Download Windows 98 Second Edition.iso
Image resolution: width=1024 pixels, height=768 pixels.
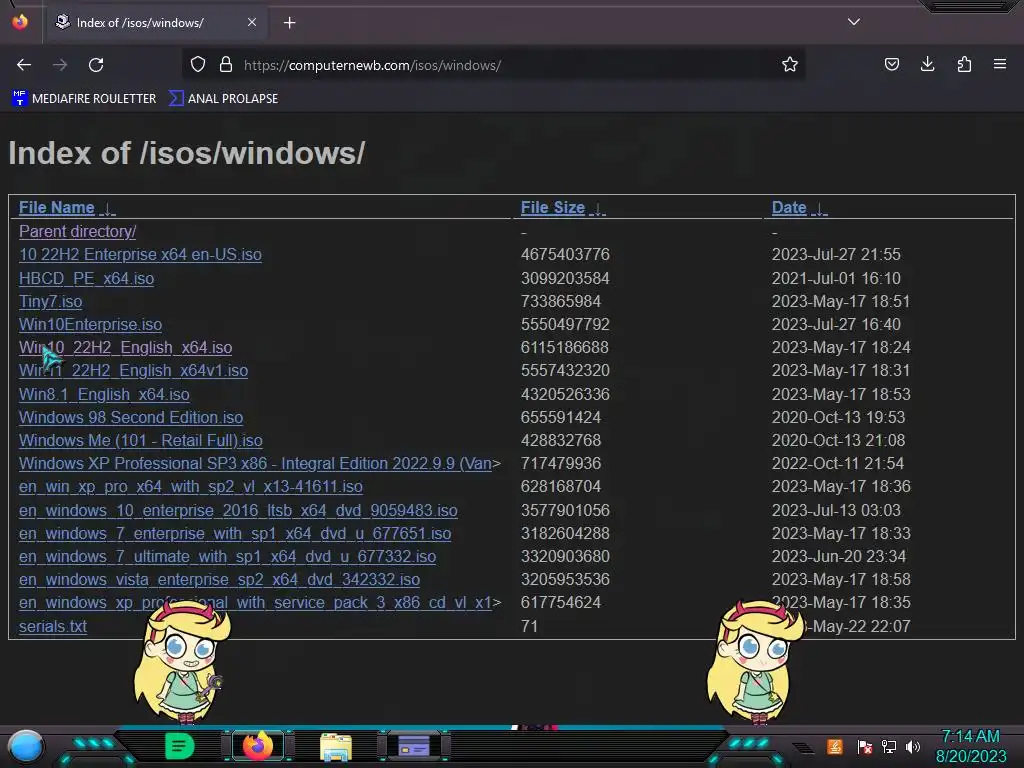[x=131, y=417]
